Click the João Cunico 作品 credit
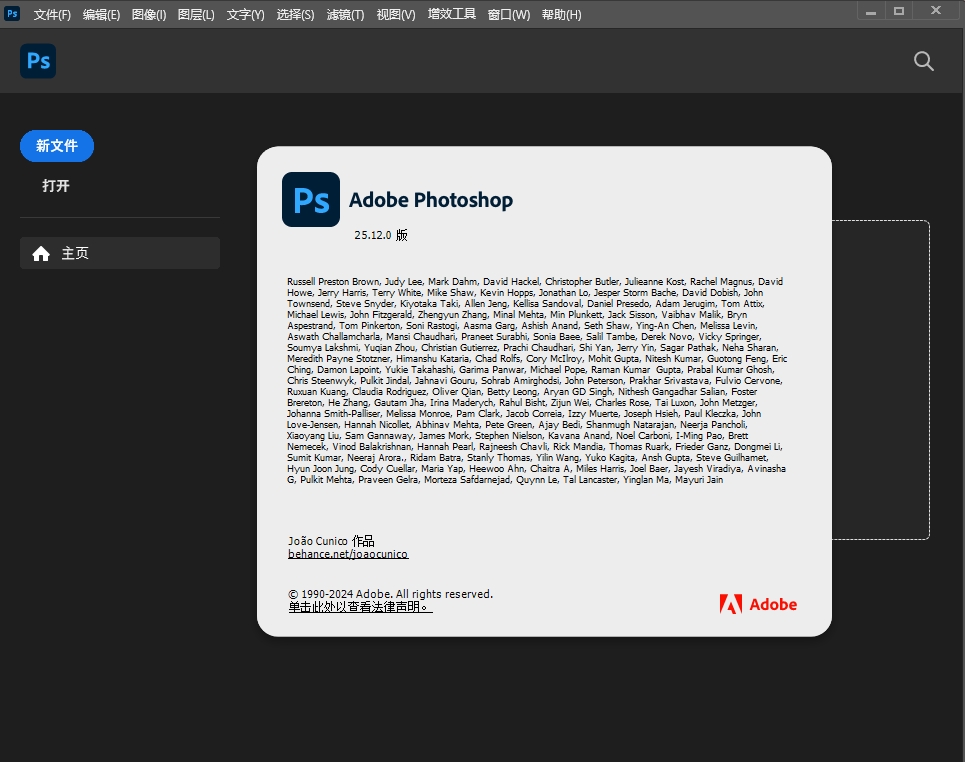 tap(331, 540)
